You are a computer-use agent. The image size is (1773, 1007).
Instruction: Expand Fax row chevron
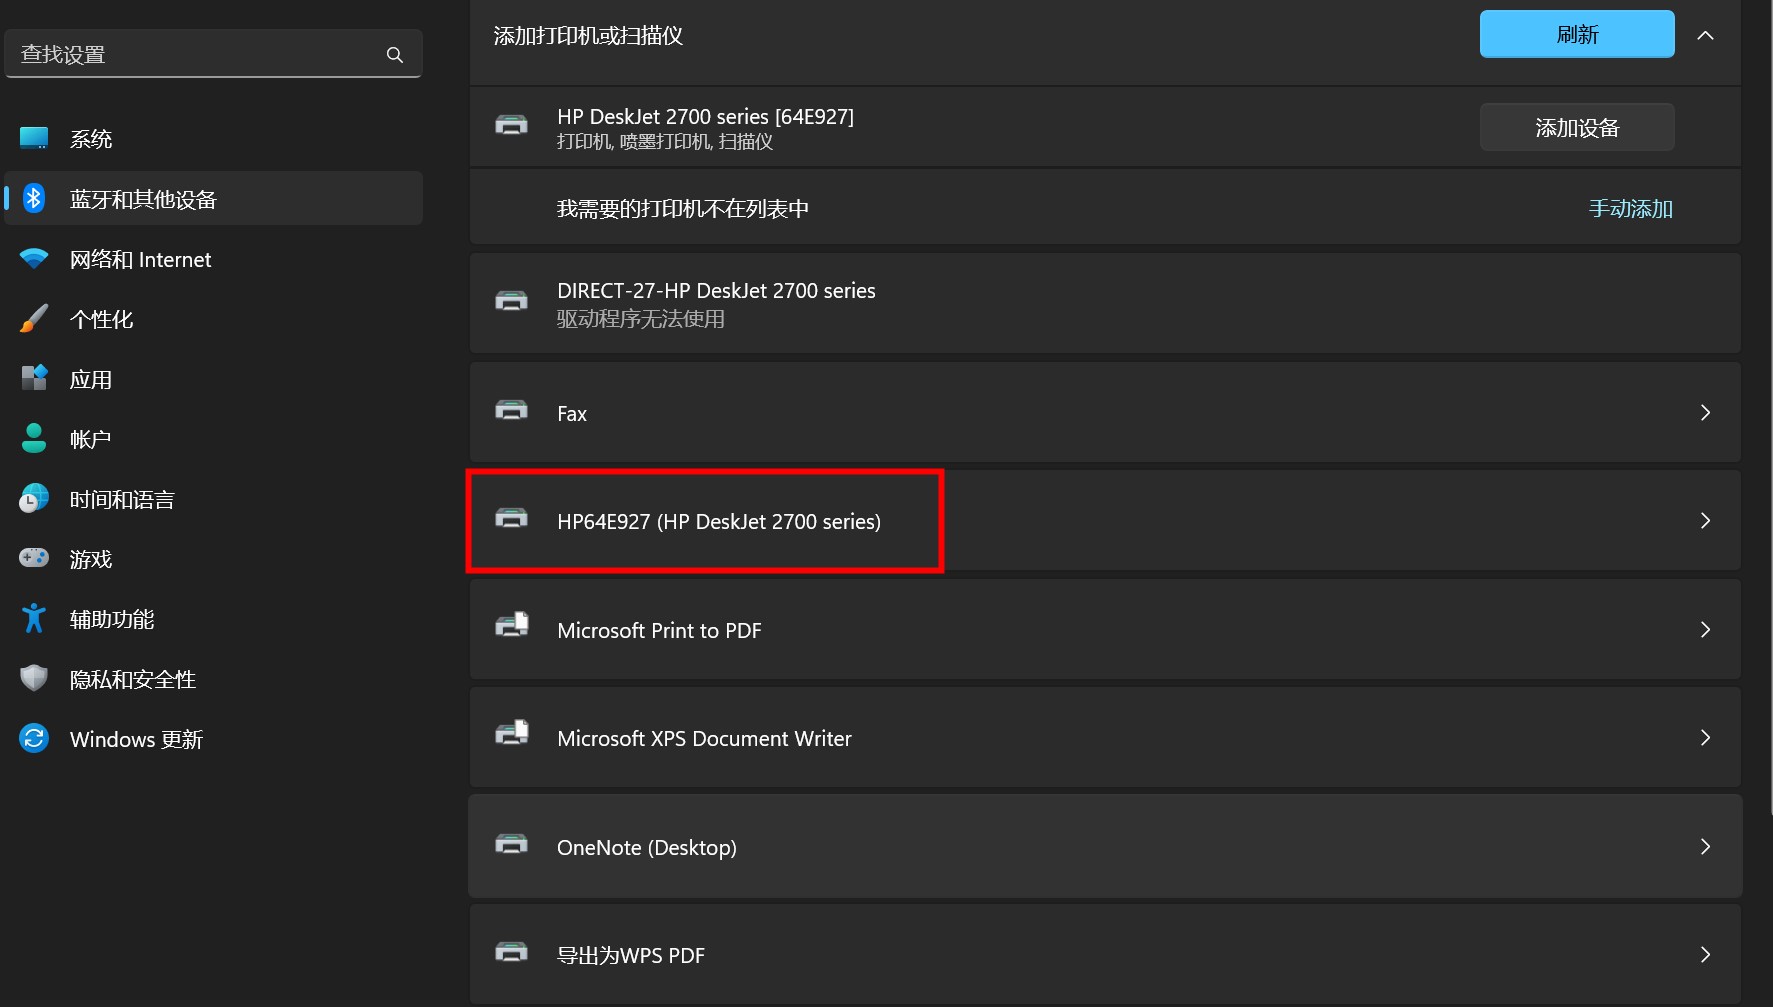click(x=1705, y=412)
